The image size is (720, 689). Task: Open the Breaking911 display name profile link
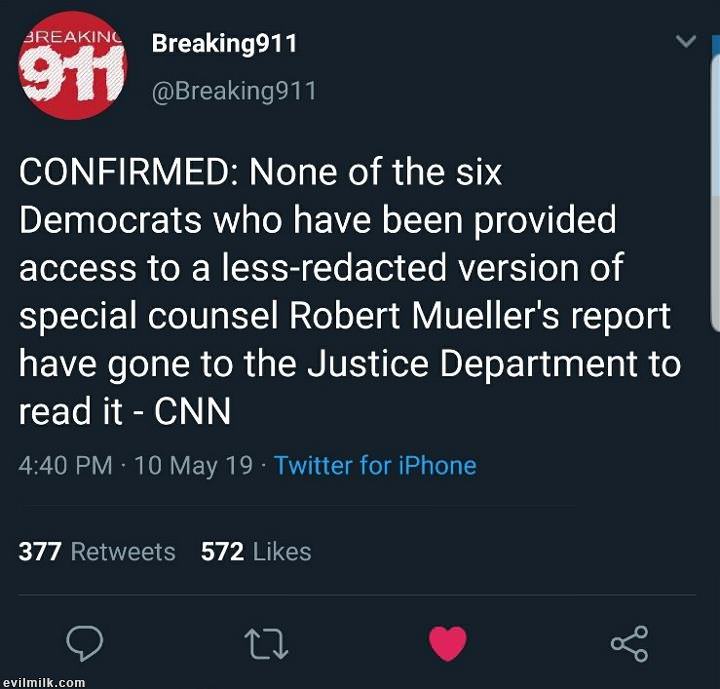point(224,44)
